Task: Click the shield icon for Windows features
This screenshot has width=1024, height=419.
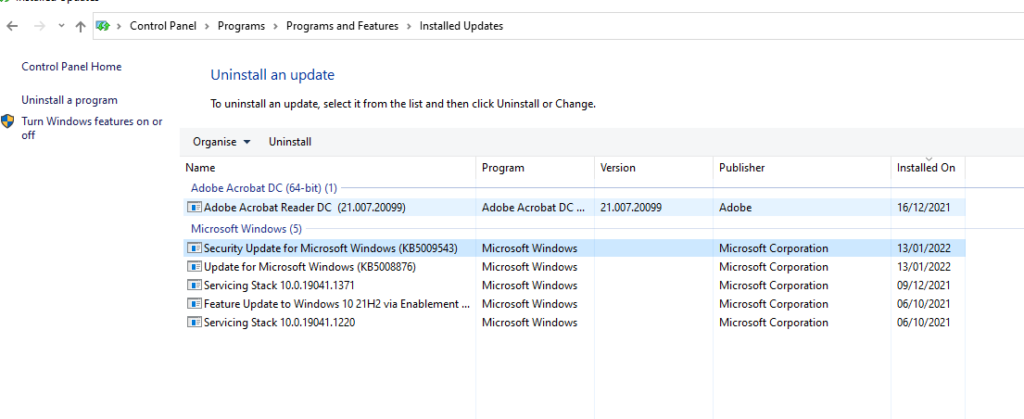Action: [8, 121]
